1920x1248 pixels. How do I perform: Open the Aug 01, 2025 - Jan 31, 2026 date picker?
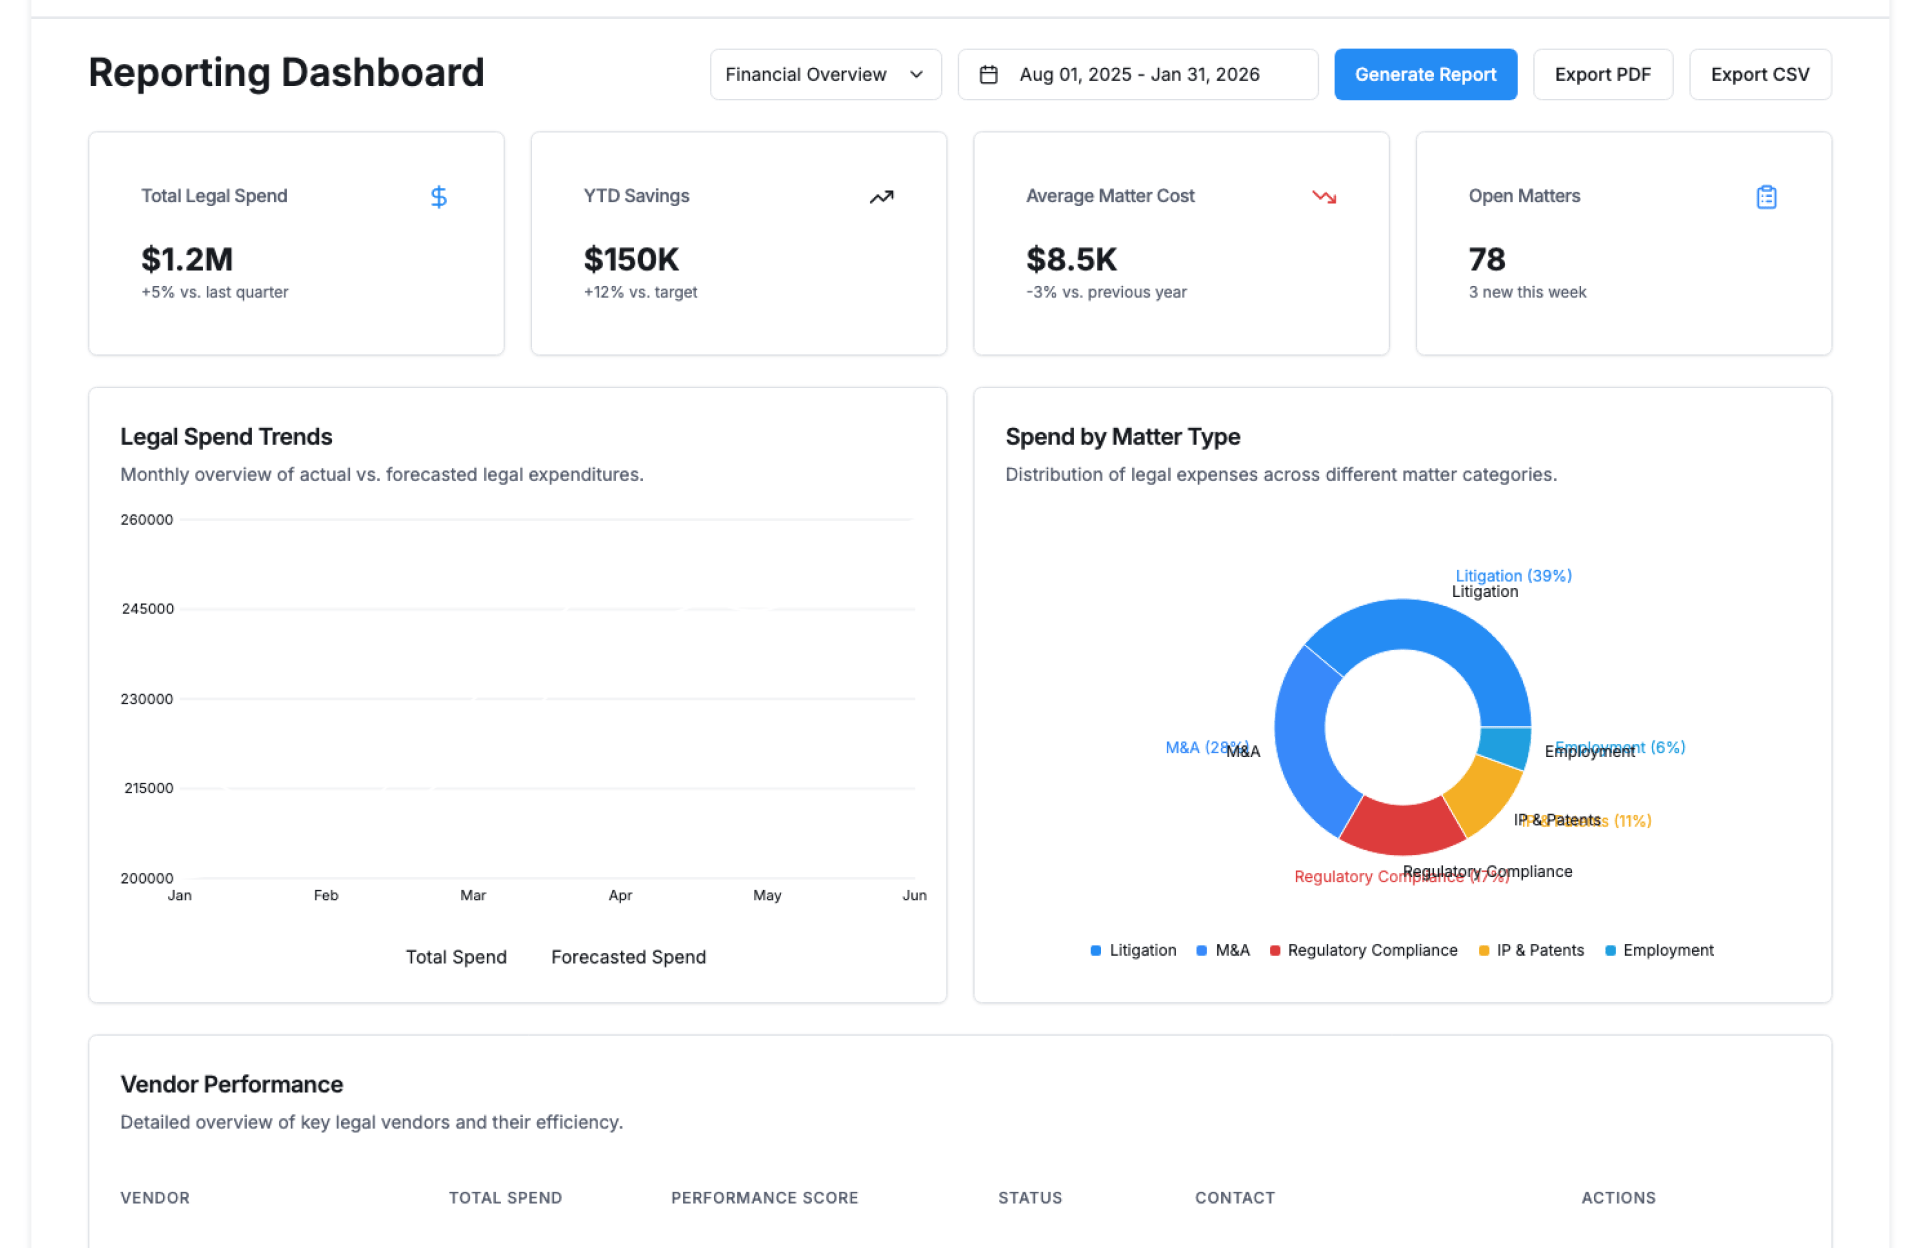point(1138,75)
